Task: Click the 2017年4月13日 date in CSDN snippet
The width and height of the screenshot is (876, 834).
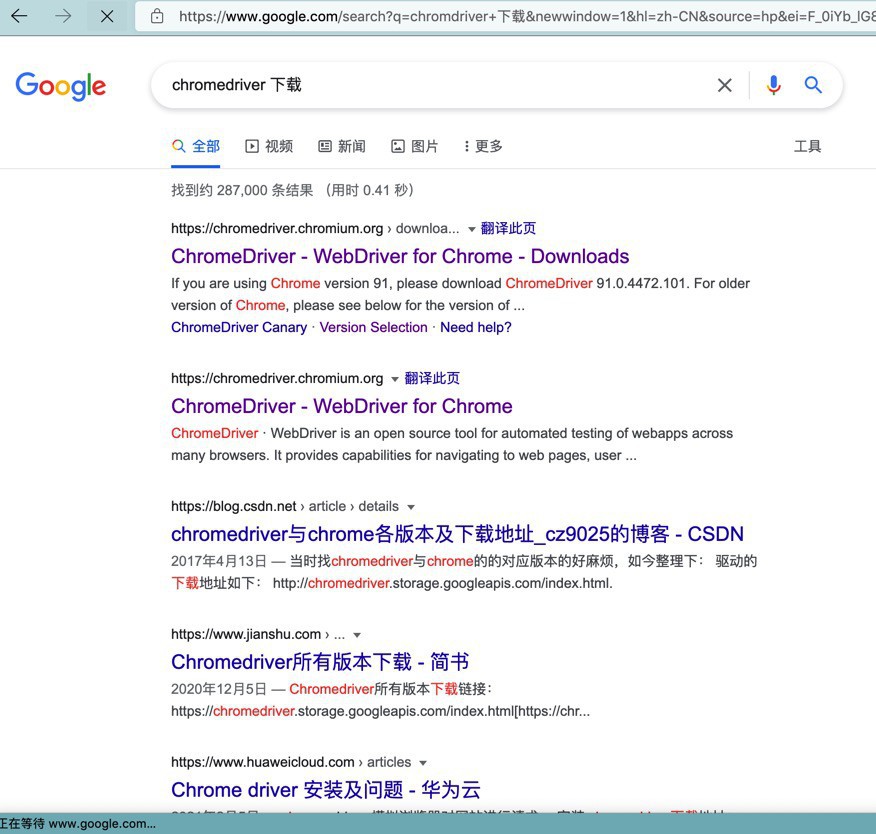Action: tap(218, 561)
